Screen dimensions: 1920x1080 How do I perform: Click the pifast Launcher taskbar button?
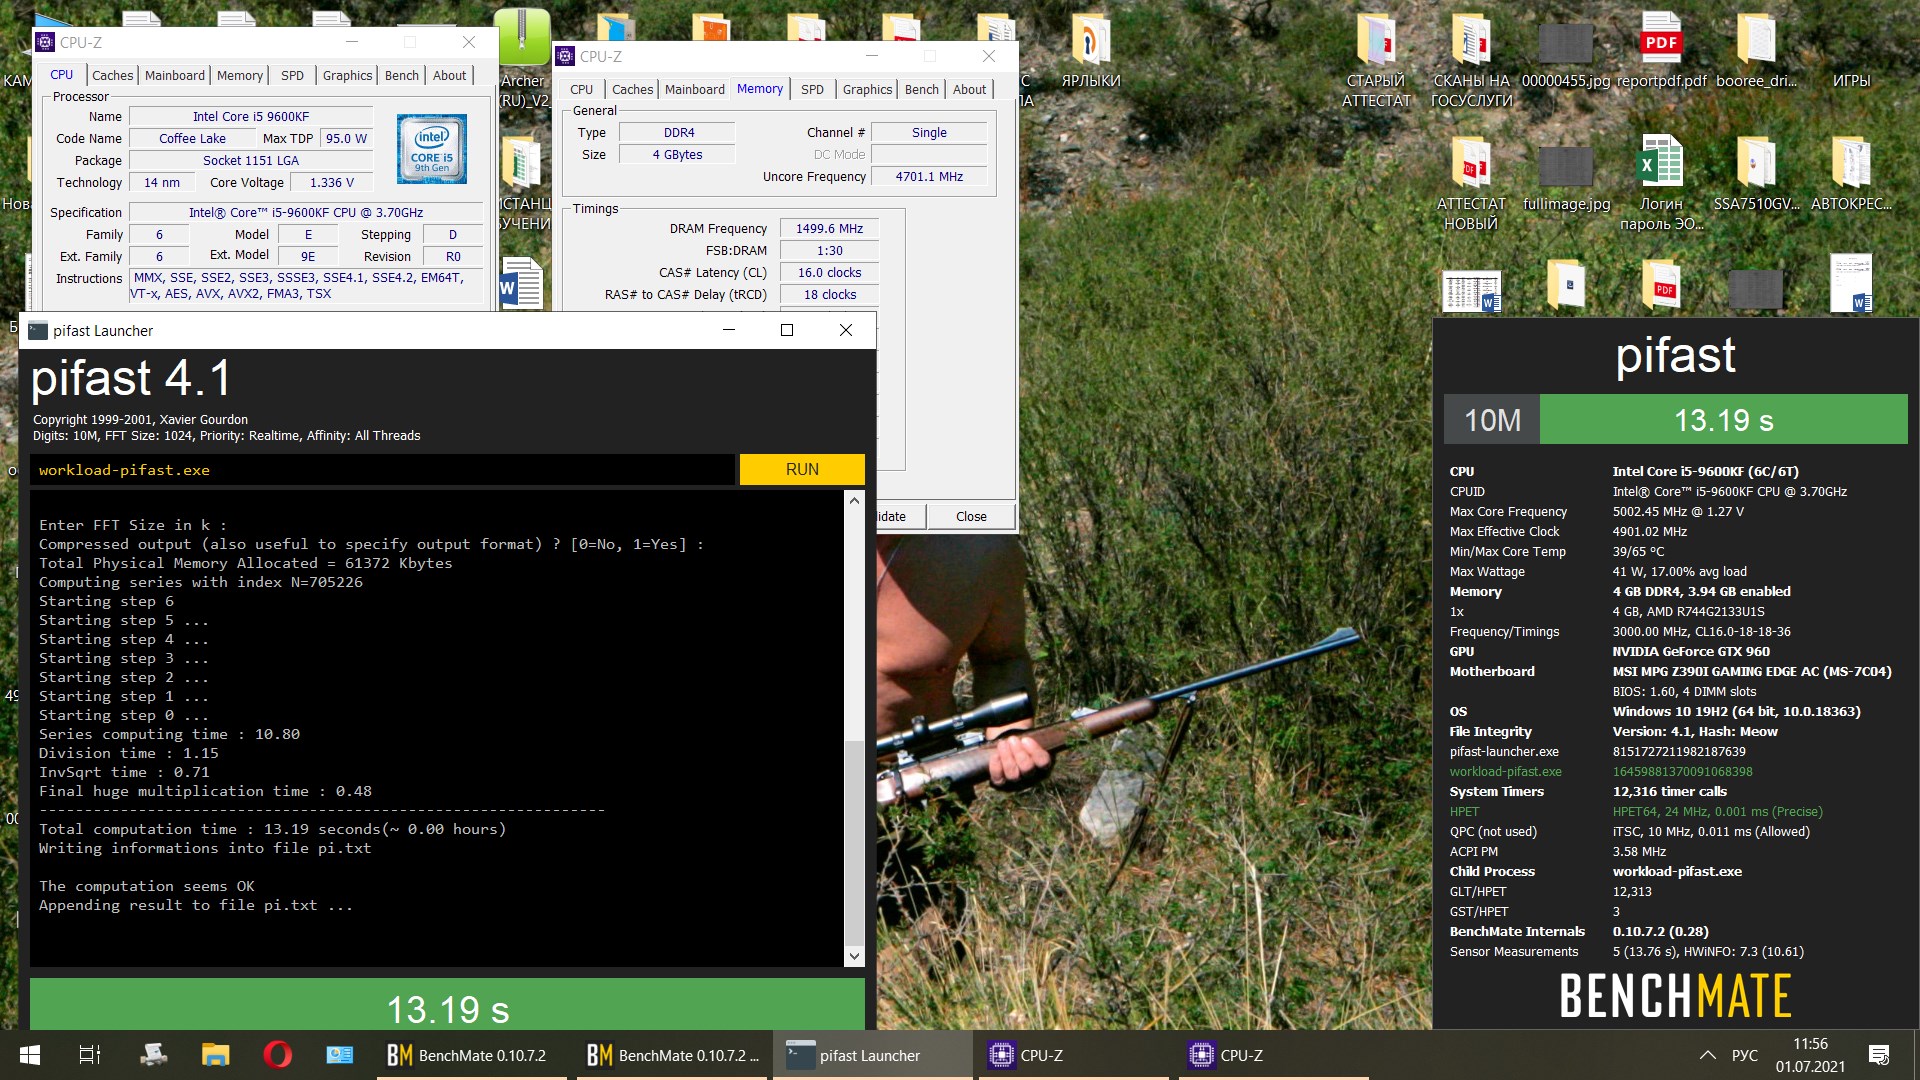(x=873, y=1055)
